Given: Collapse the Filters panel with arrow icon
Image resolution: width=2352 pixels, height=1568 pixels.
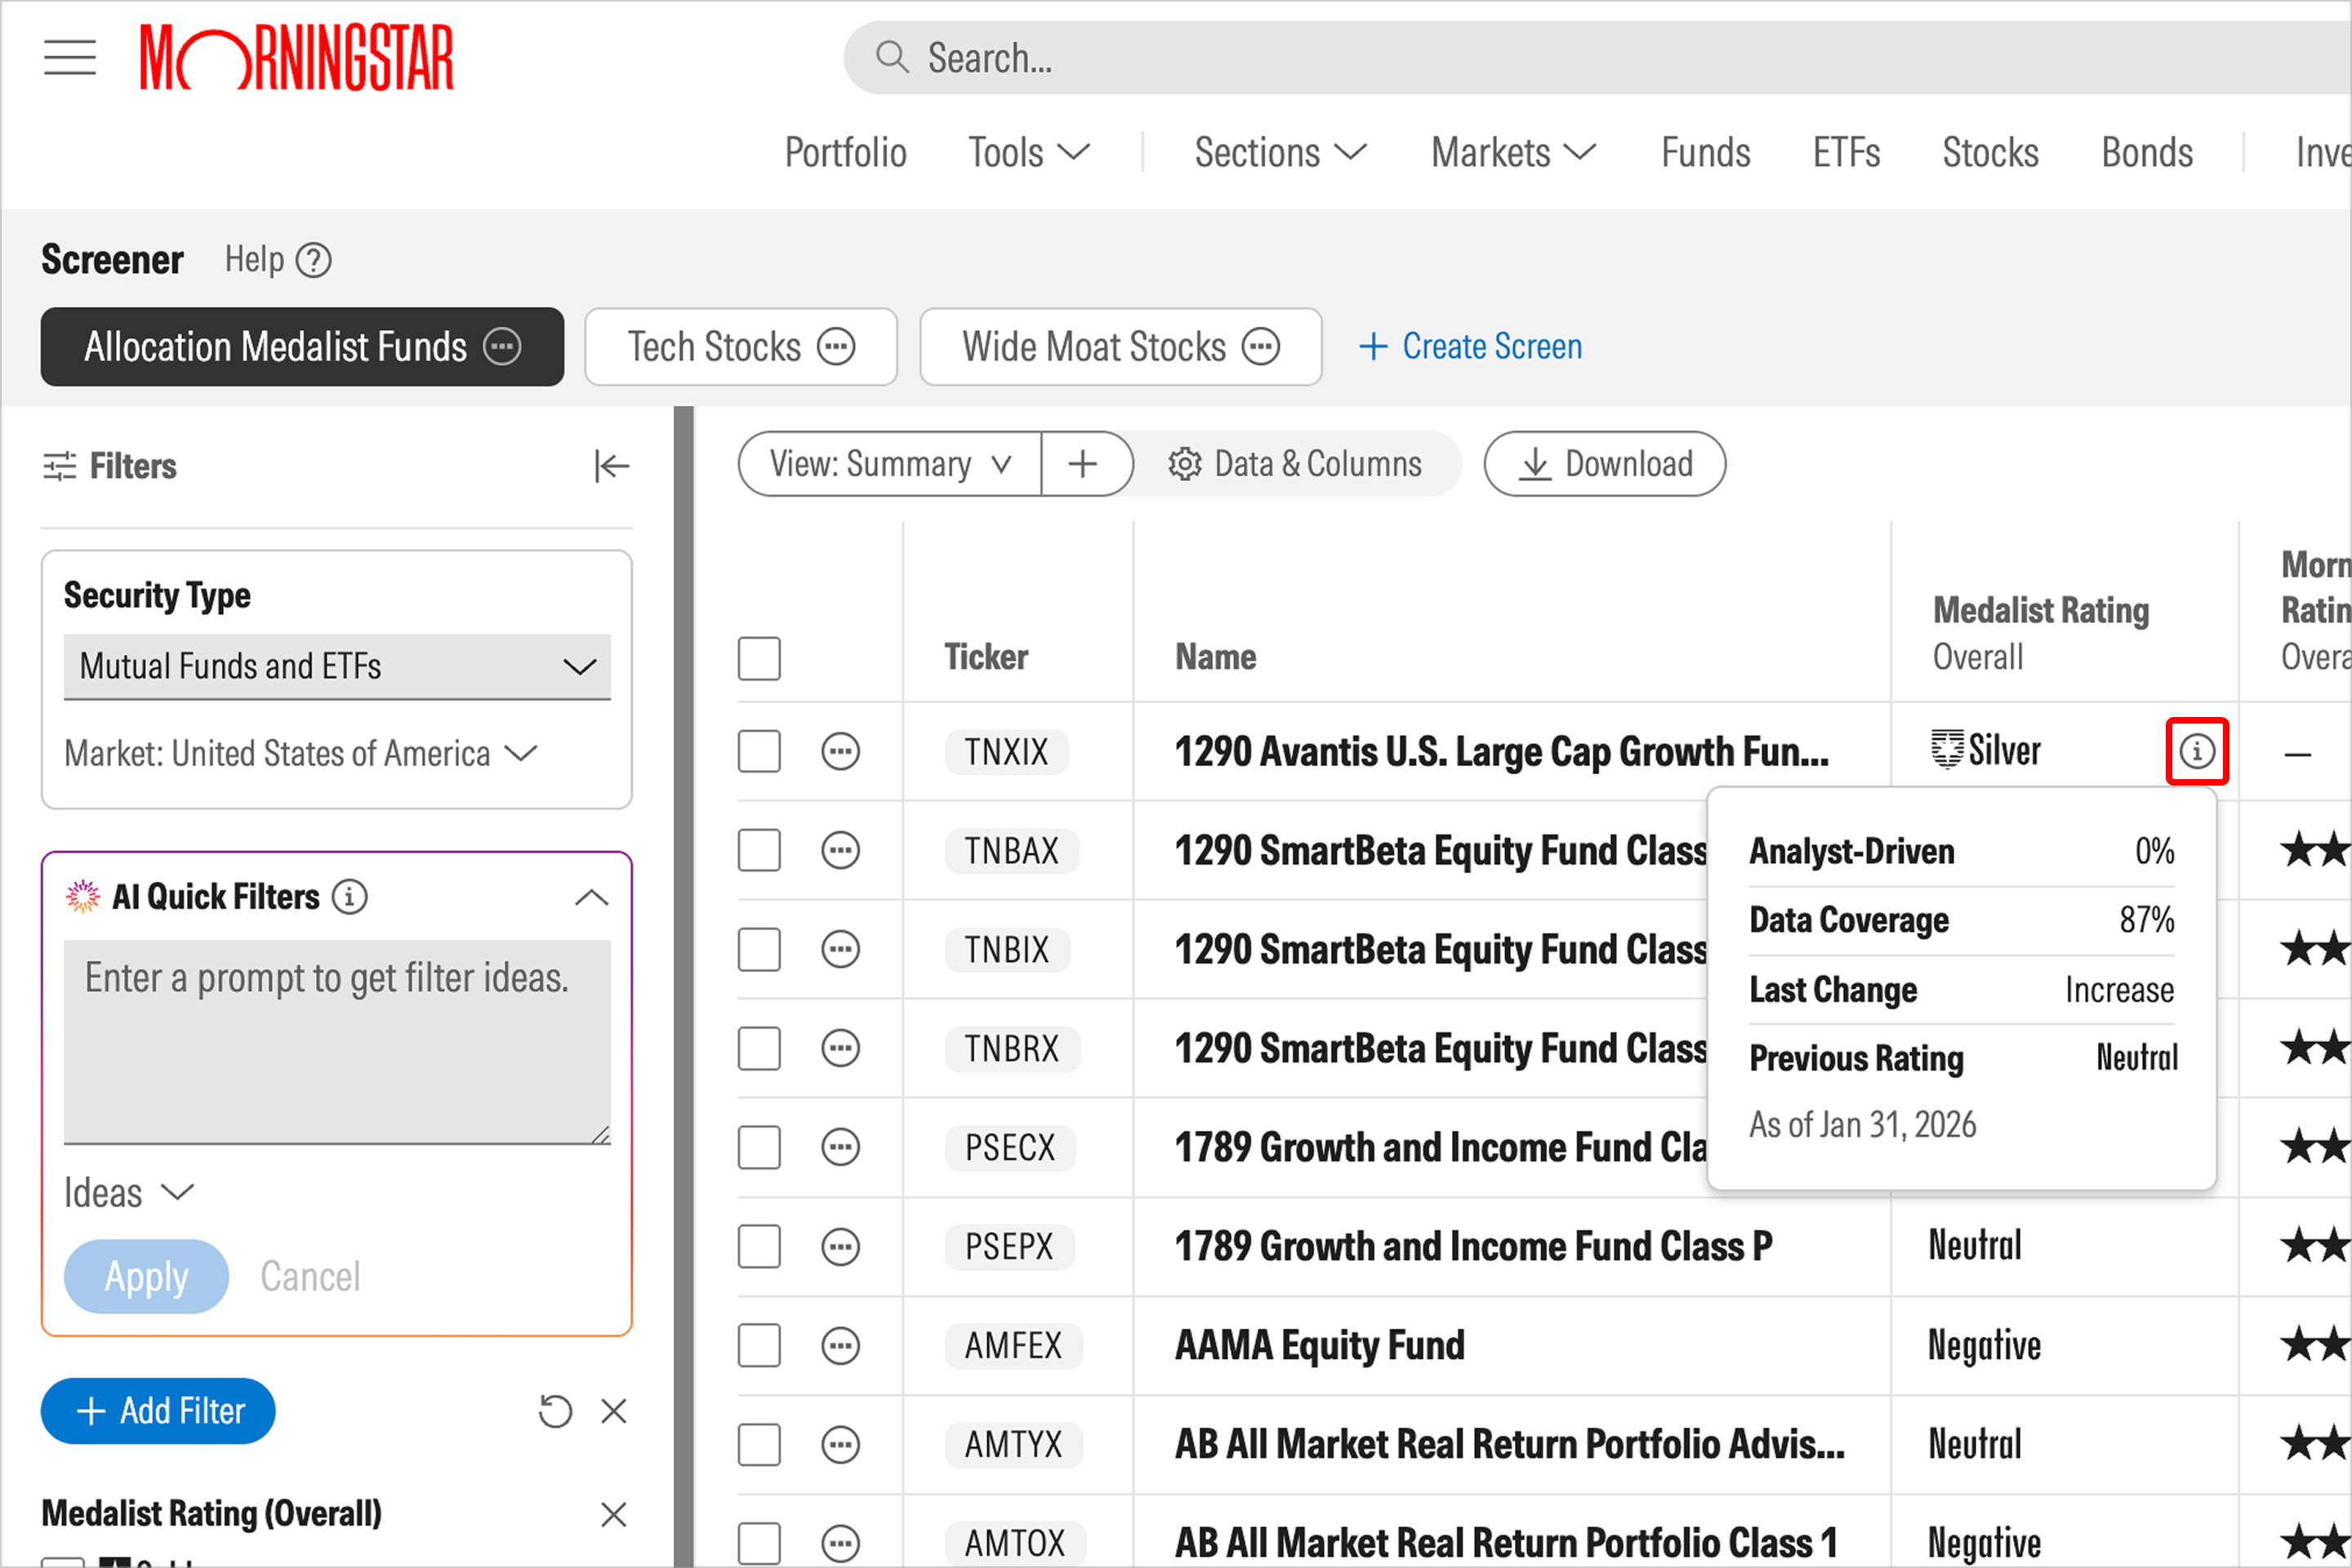Looking at the screenshot, I should point(612,466).
